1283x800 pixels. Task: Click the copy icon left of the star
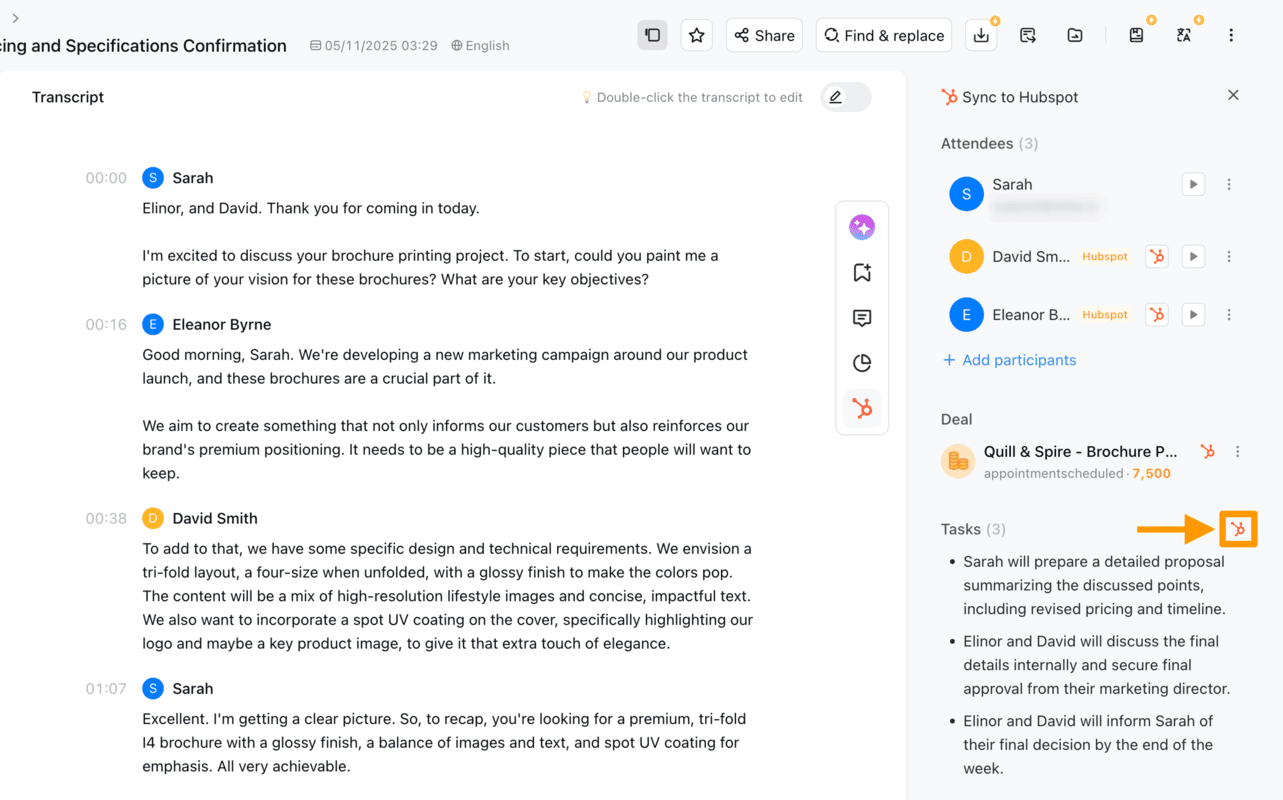pos(652,35)
